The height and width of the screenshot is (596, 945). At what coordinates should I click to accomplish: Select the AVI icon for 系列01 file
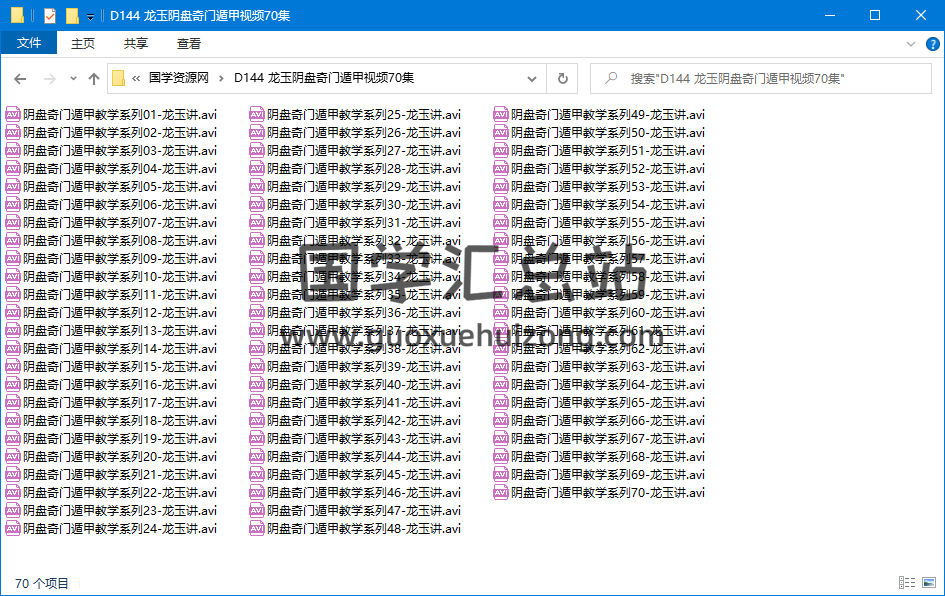click(13, 114)
